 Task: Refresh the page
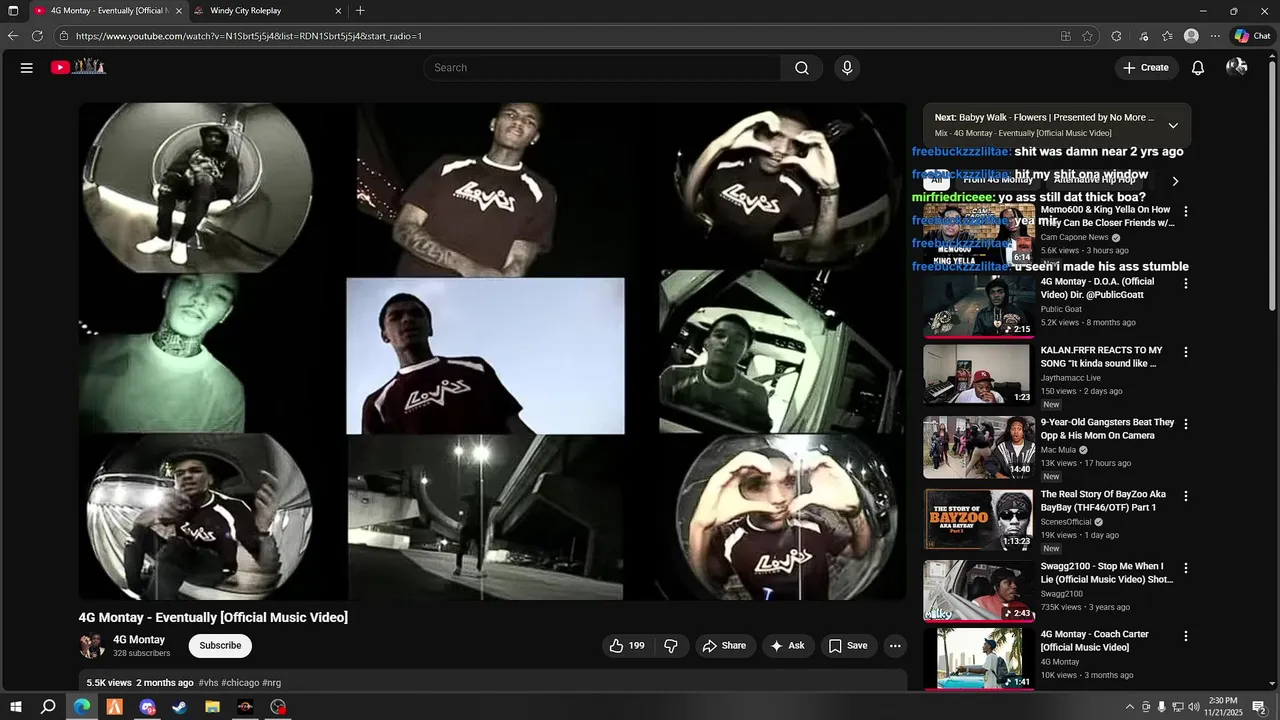pyautogui.click(x=37, y=36)
